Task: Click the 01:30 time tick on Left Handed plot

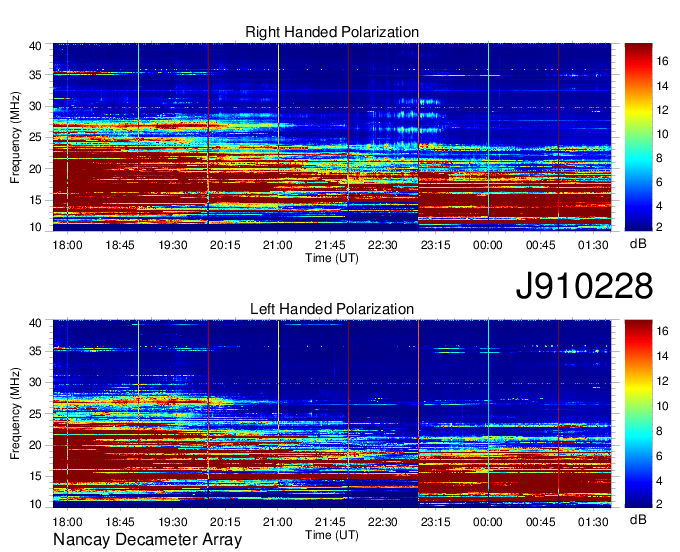Action: [593, 522]
